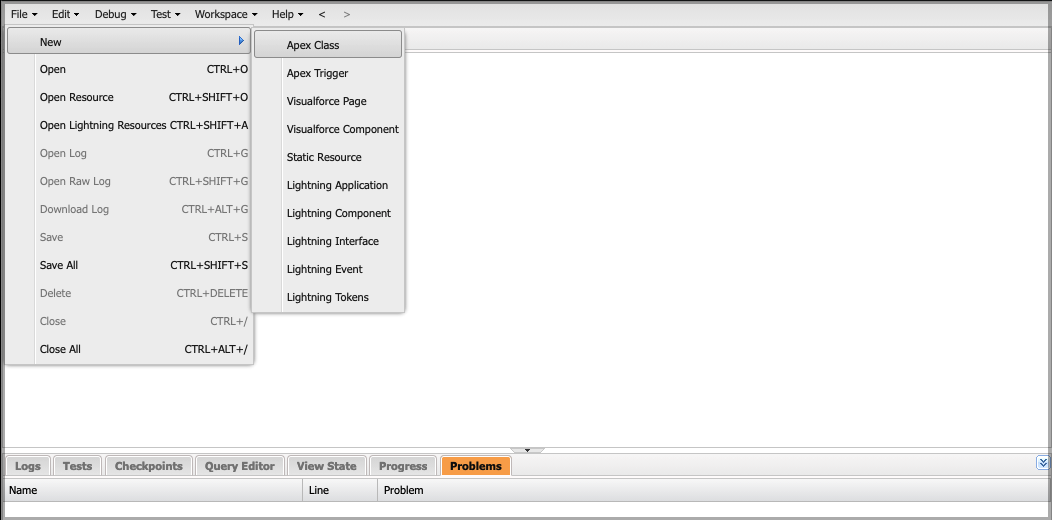Create a new Visualforce Component
Viewport: 1052px width, 520px height.
[328, 129]
